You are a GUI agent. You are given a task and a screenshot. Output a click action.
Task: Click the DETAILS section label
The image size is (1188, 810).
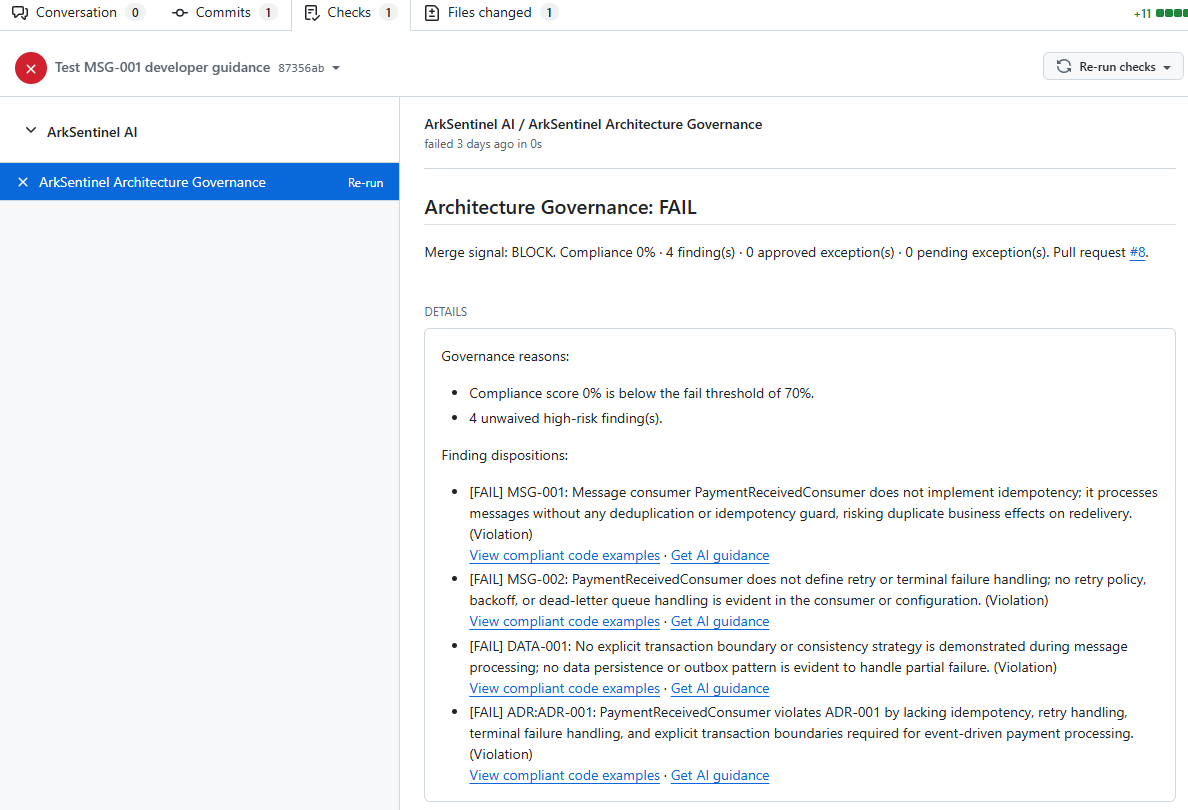click(446, 312)
